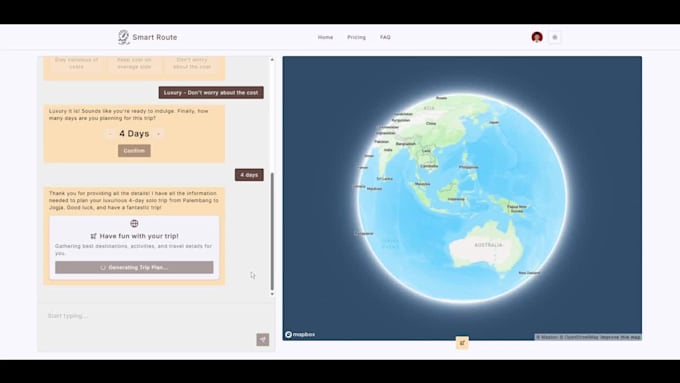Click the Philippines label on the globe

pyautogui.click(x=469, y=167)
